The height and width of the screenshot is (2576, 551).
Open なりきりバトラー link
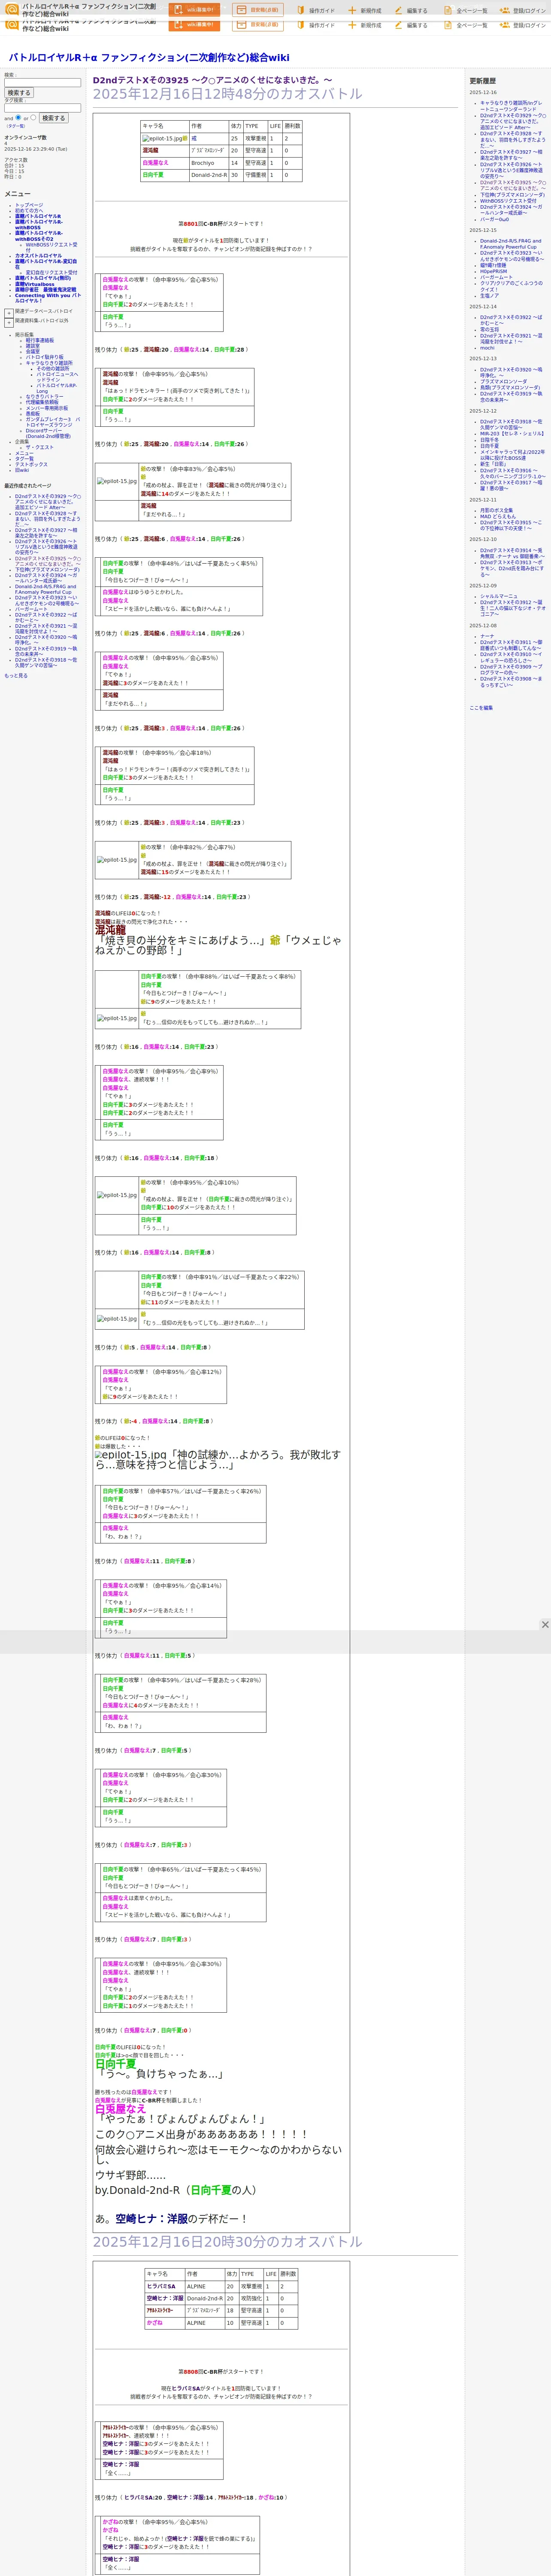pos(44,397)
